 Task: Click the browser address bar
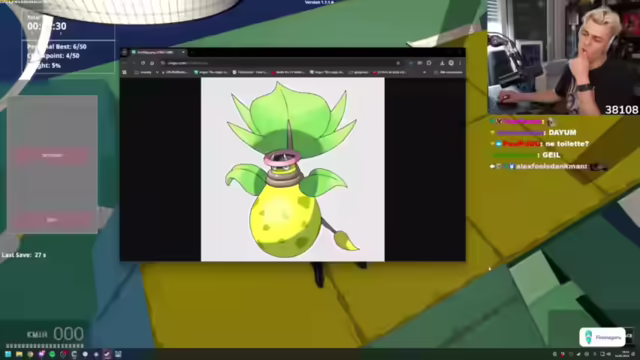(282, 63)
